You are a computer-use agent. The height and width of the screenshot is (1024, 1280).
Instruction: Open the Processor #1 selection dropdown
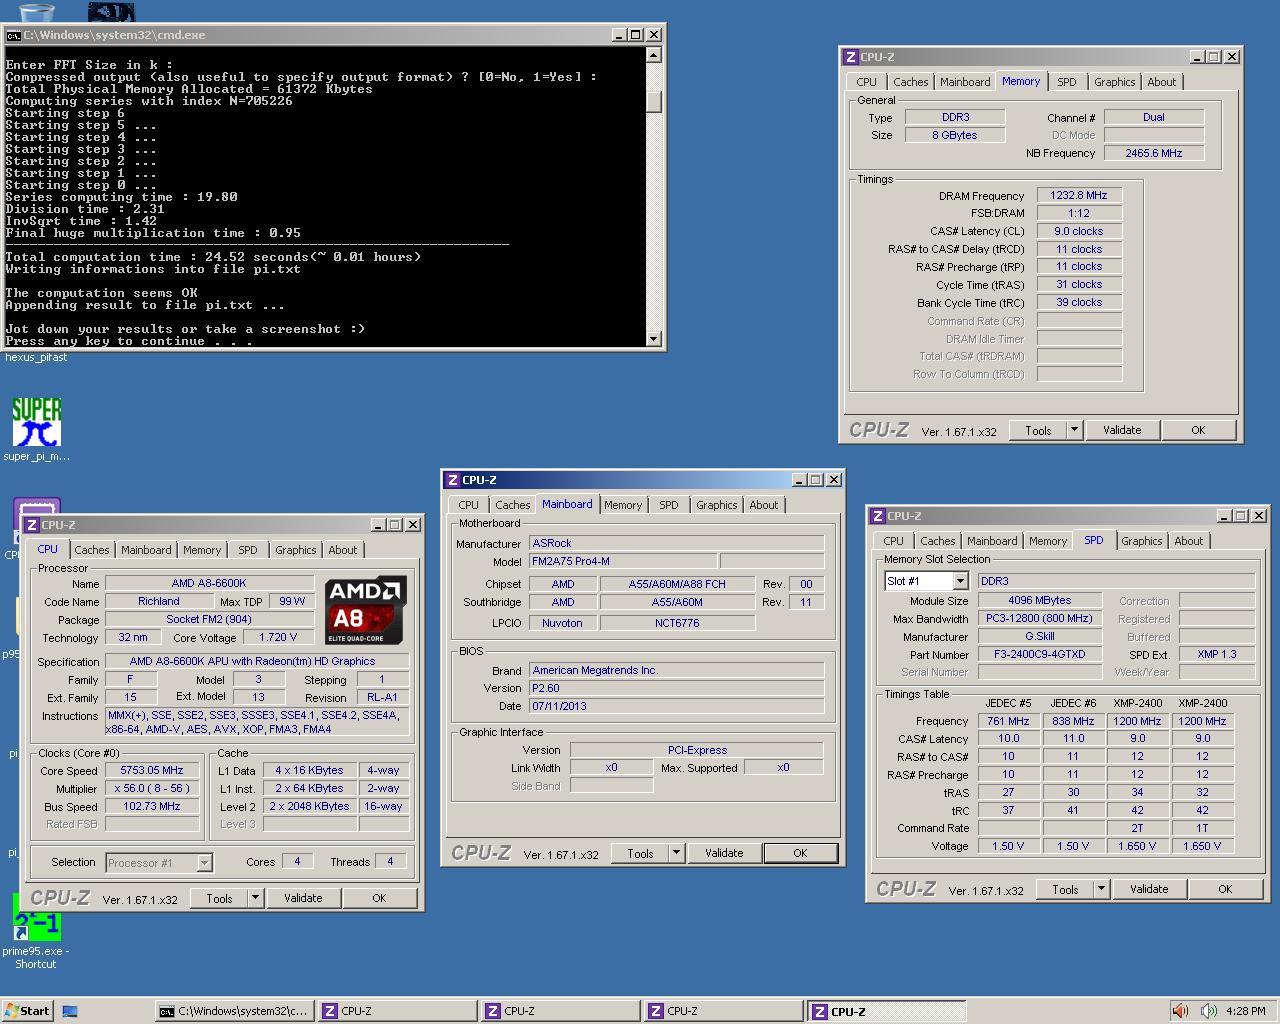[204, 862]
